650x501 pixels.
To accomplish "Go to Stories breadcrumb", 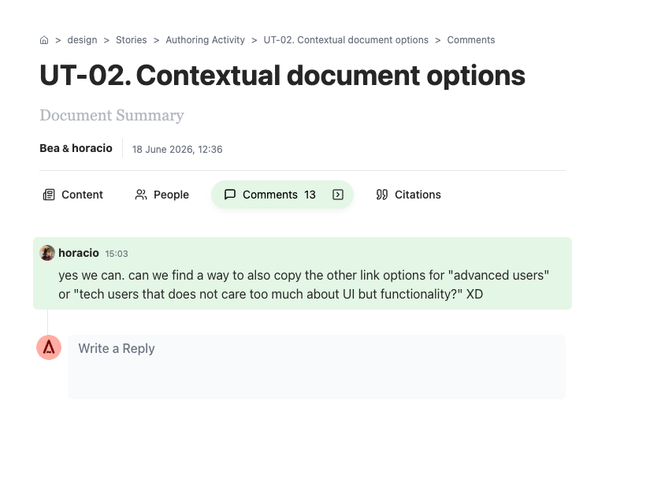I will coord(131,40).
